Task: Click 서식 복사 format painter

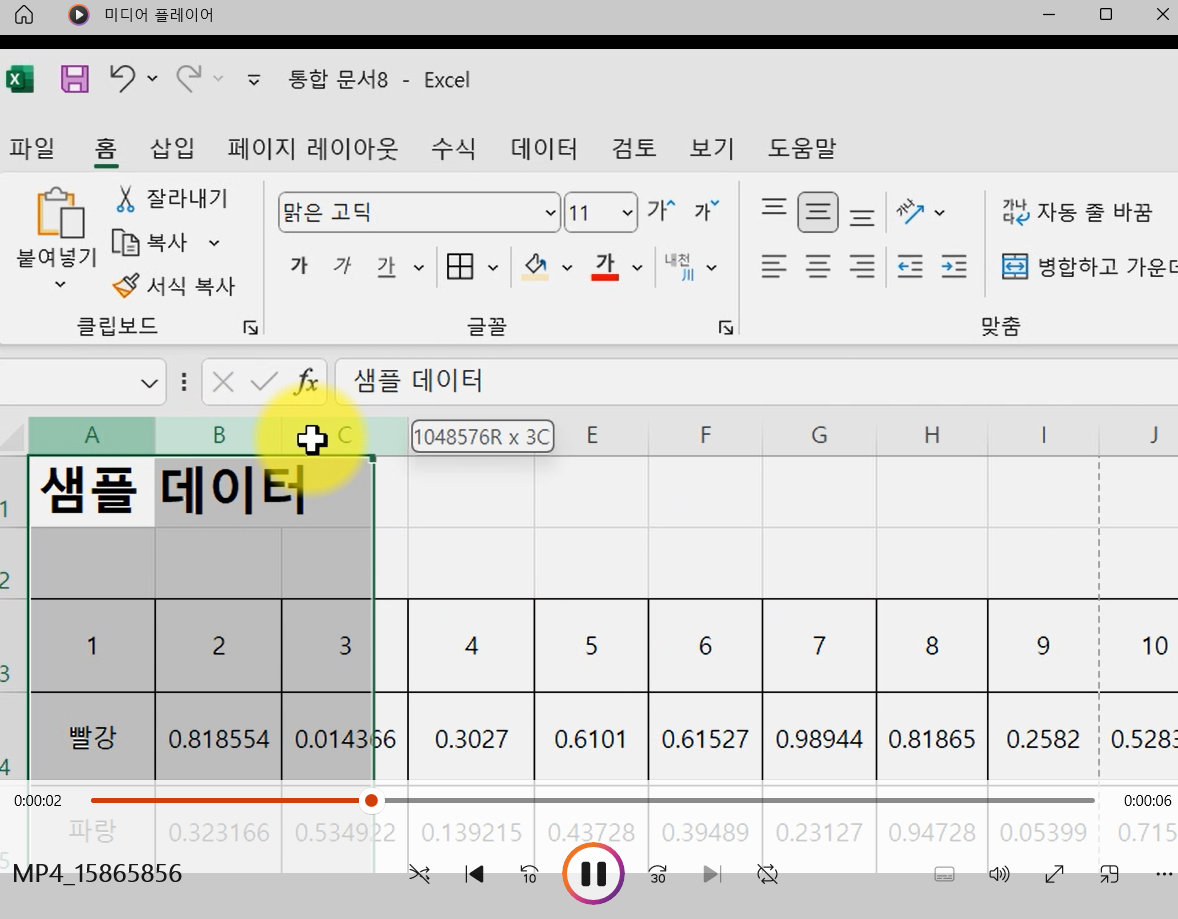Action: [174, 286]
